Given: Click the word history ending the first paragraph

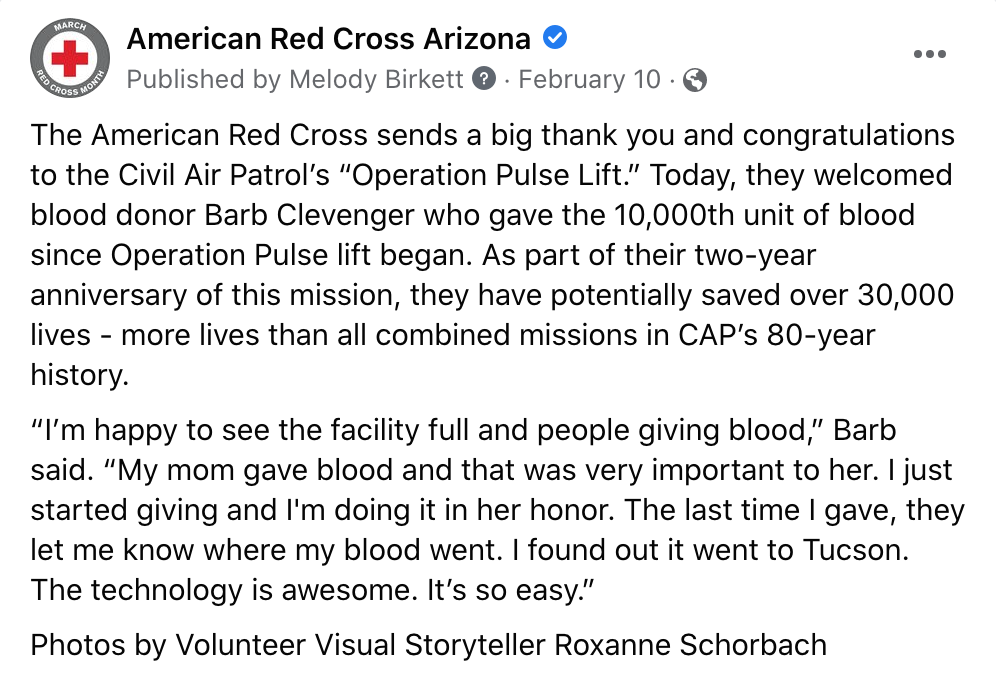Looking at the screenshot, I should click(x=79, y=375).
